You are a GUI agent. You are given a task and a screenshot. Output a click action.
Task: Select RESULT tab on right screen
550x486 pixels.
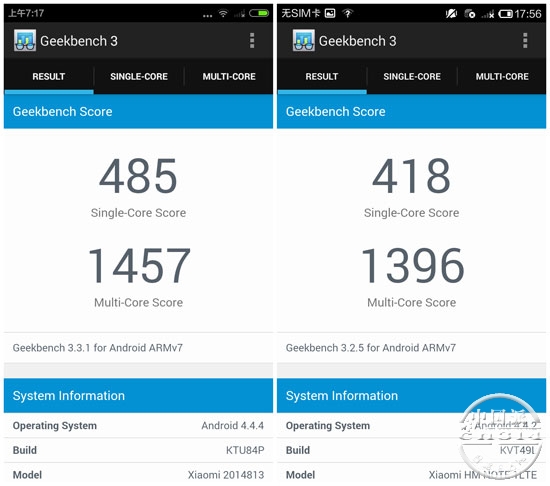[x=322, y=76]
